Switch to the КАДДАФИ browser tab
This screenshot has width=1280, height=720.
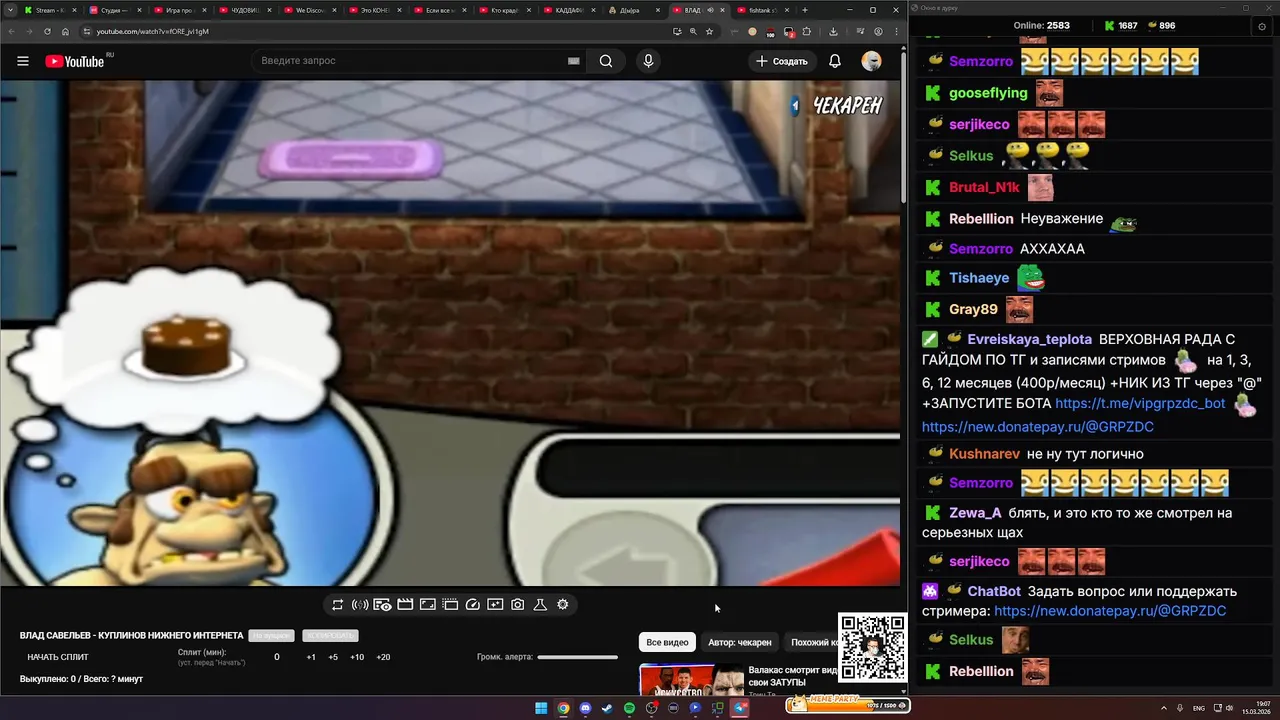point(570,10)
